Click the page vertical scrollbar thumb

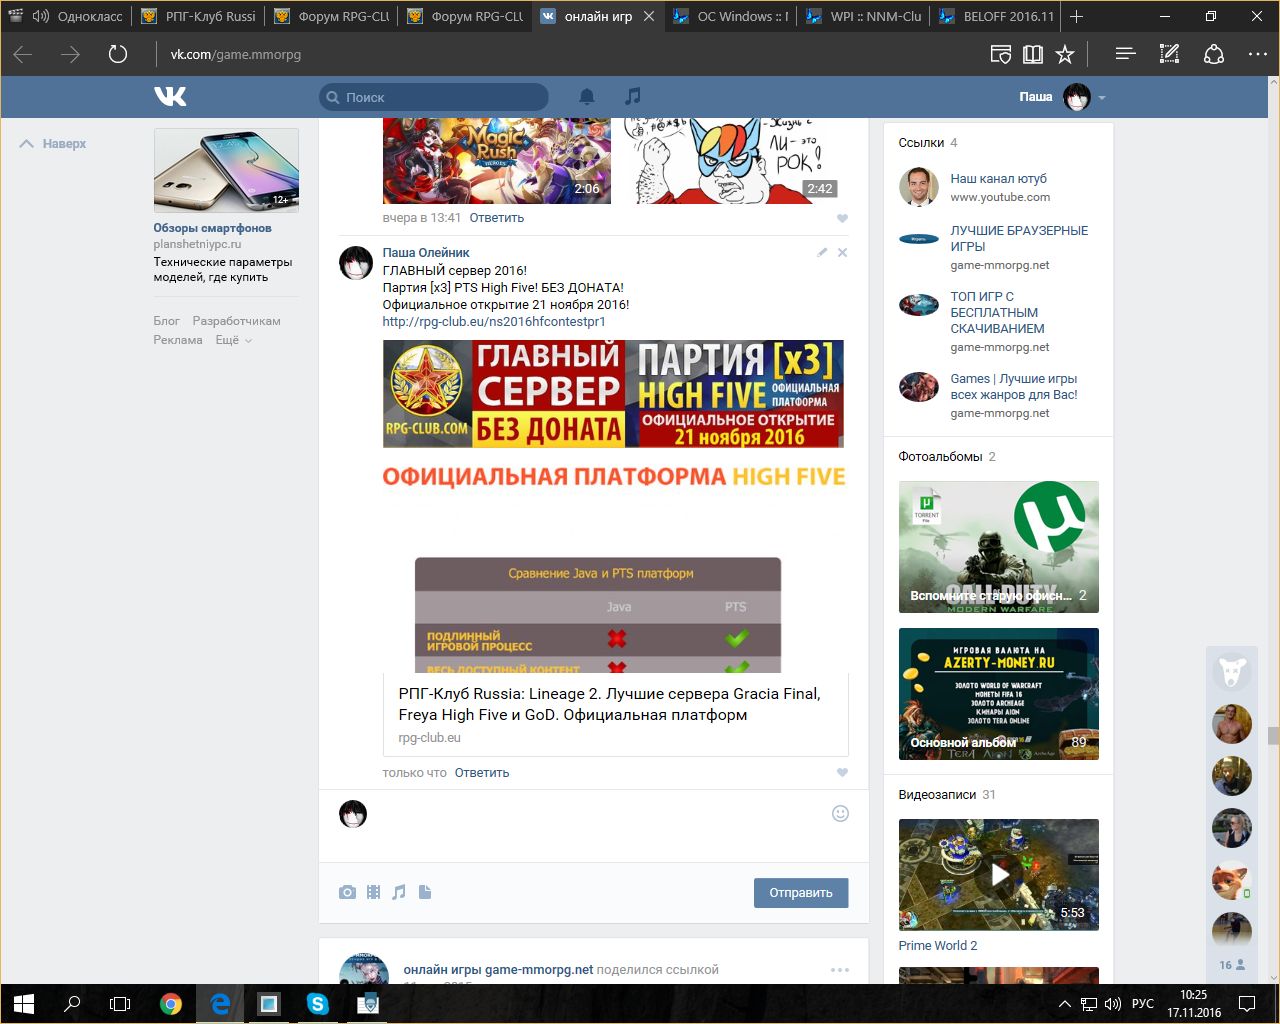click(1273, 736)
